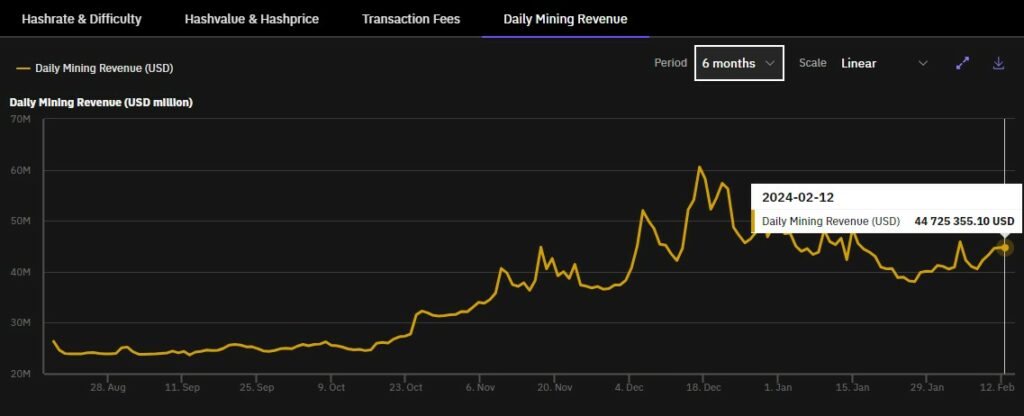Open the Transaction Fees tab
Viewport: 1024px width, 416px height.
point(411,19)
